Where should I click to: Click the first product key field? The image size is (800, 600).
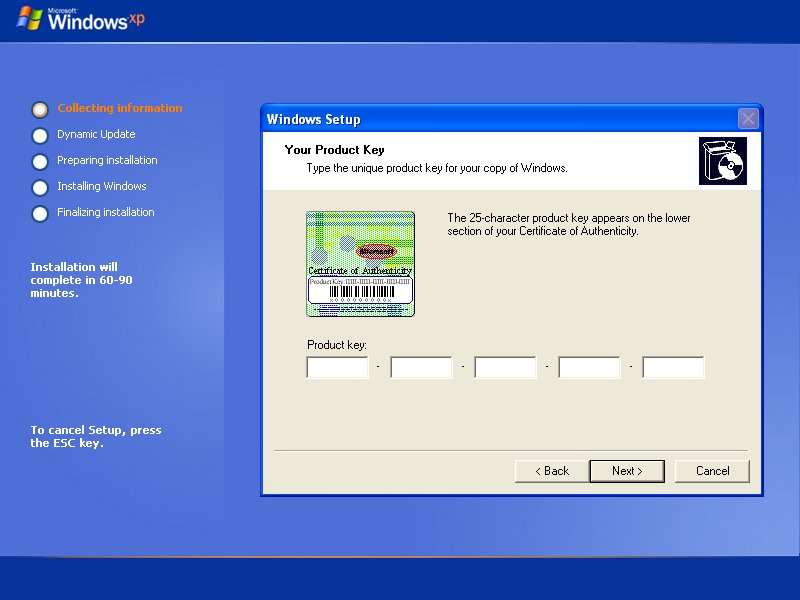[x=337, y=367]
